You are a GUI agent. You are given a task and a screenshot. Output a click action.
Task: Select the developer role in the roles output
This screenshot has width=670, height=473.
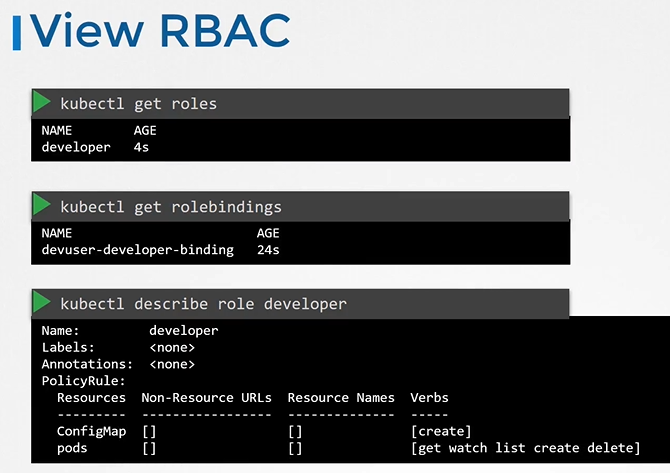tap(76, 147)
